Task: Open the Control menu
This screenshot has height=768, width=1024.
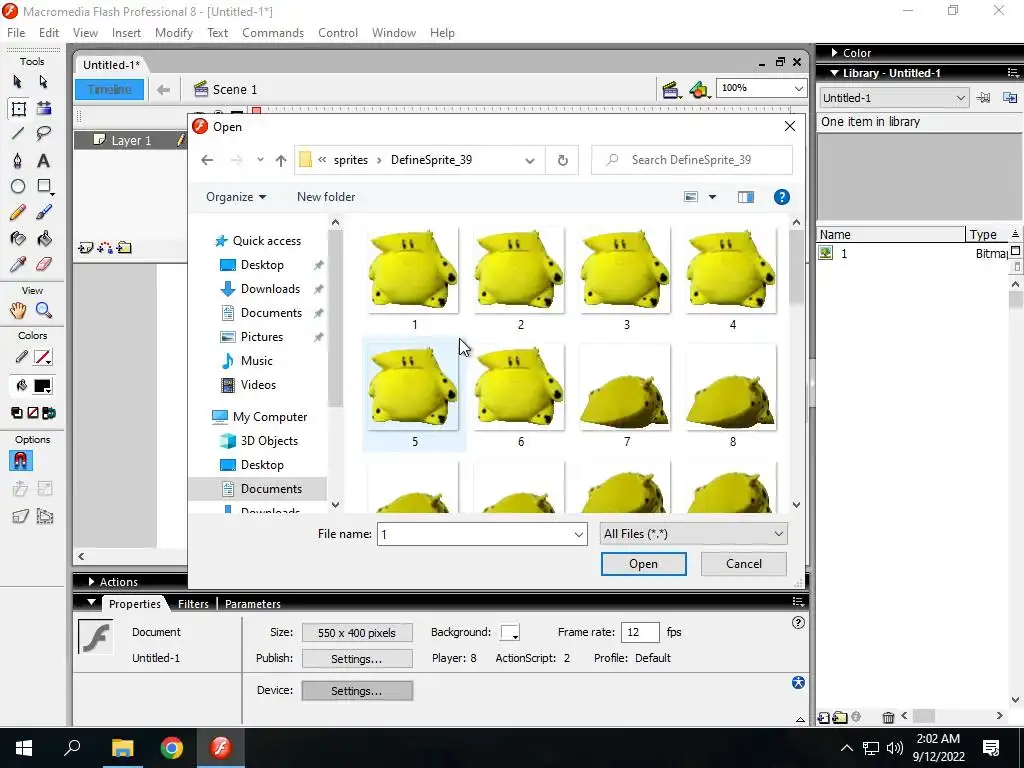Action: [338, 33]
